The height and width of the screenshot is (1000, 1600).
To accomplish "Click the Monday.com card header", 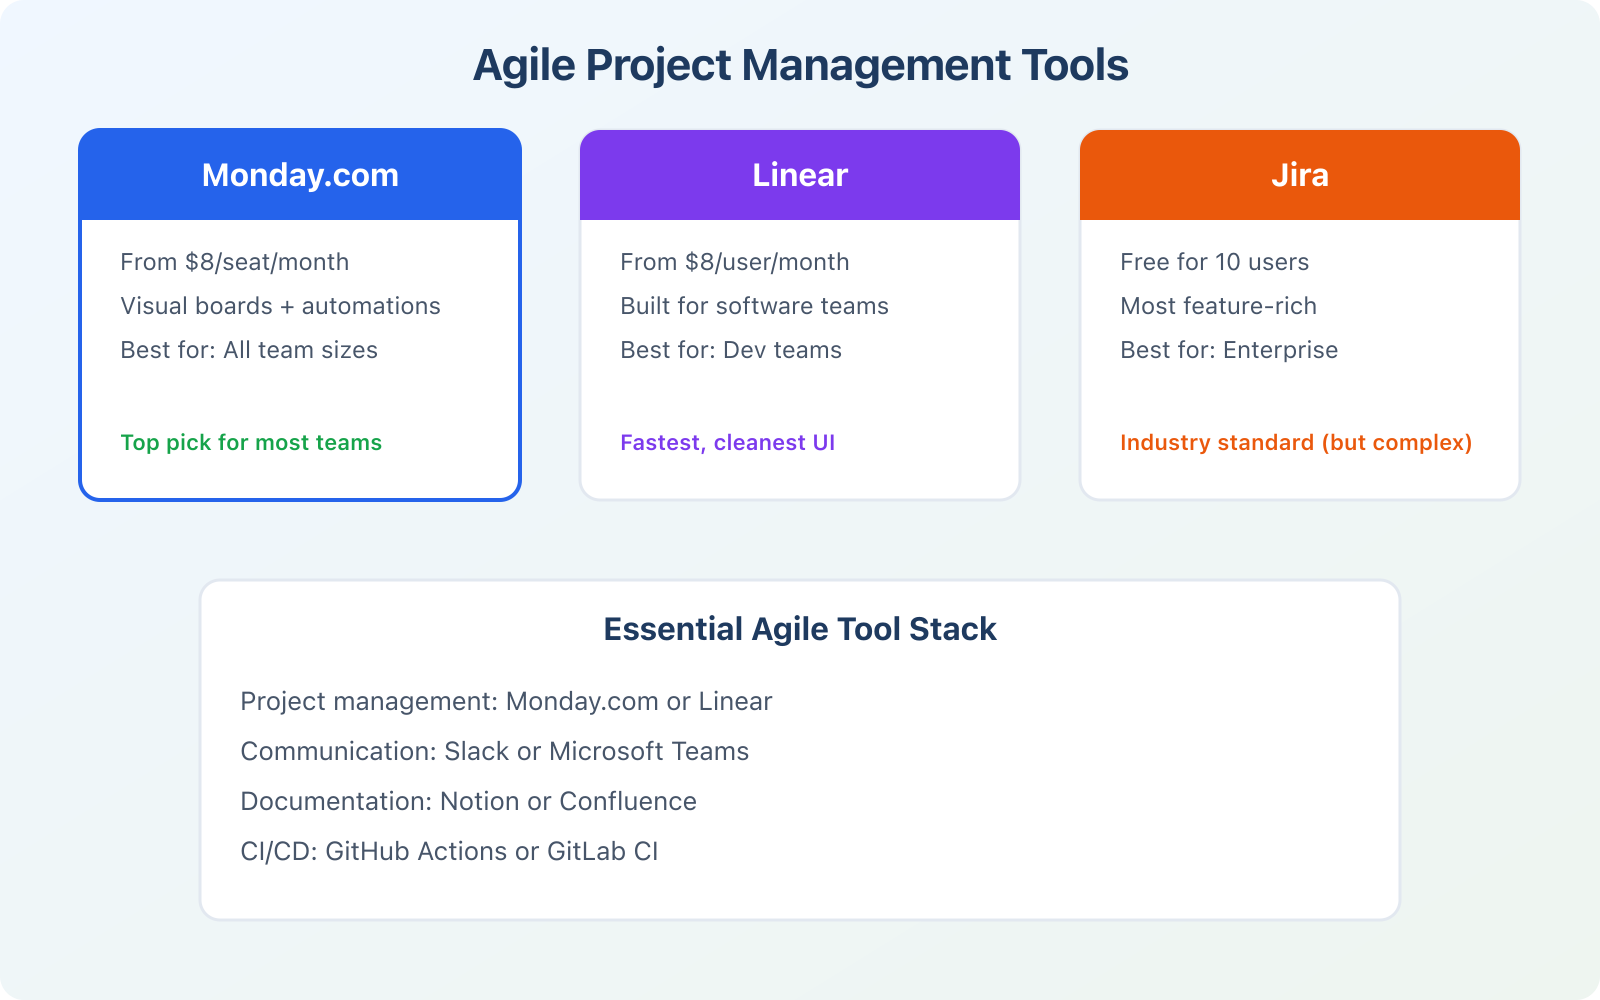I will point(300,175).
